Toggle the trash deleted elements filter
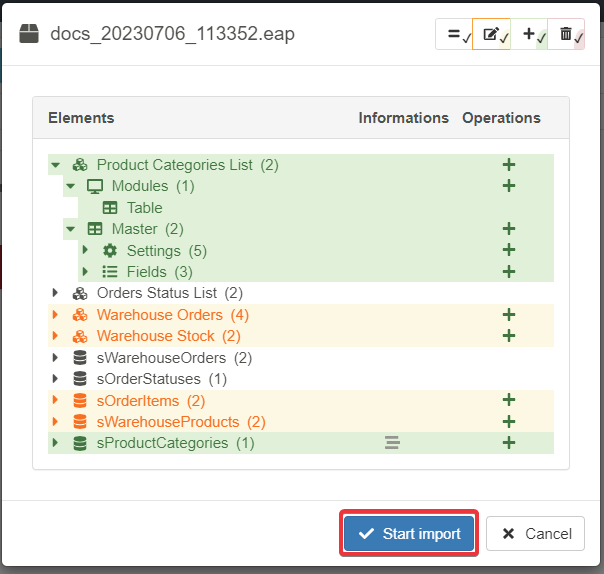This screenshot has height=574, width=604. (567, 35)
